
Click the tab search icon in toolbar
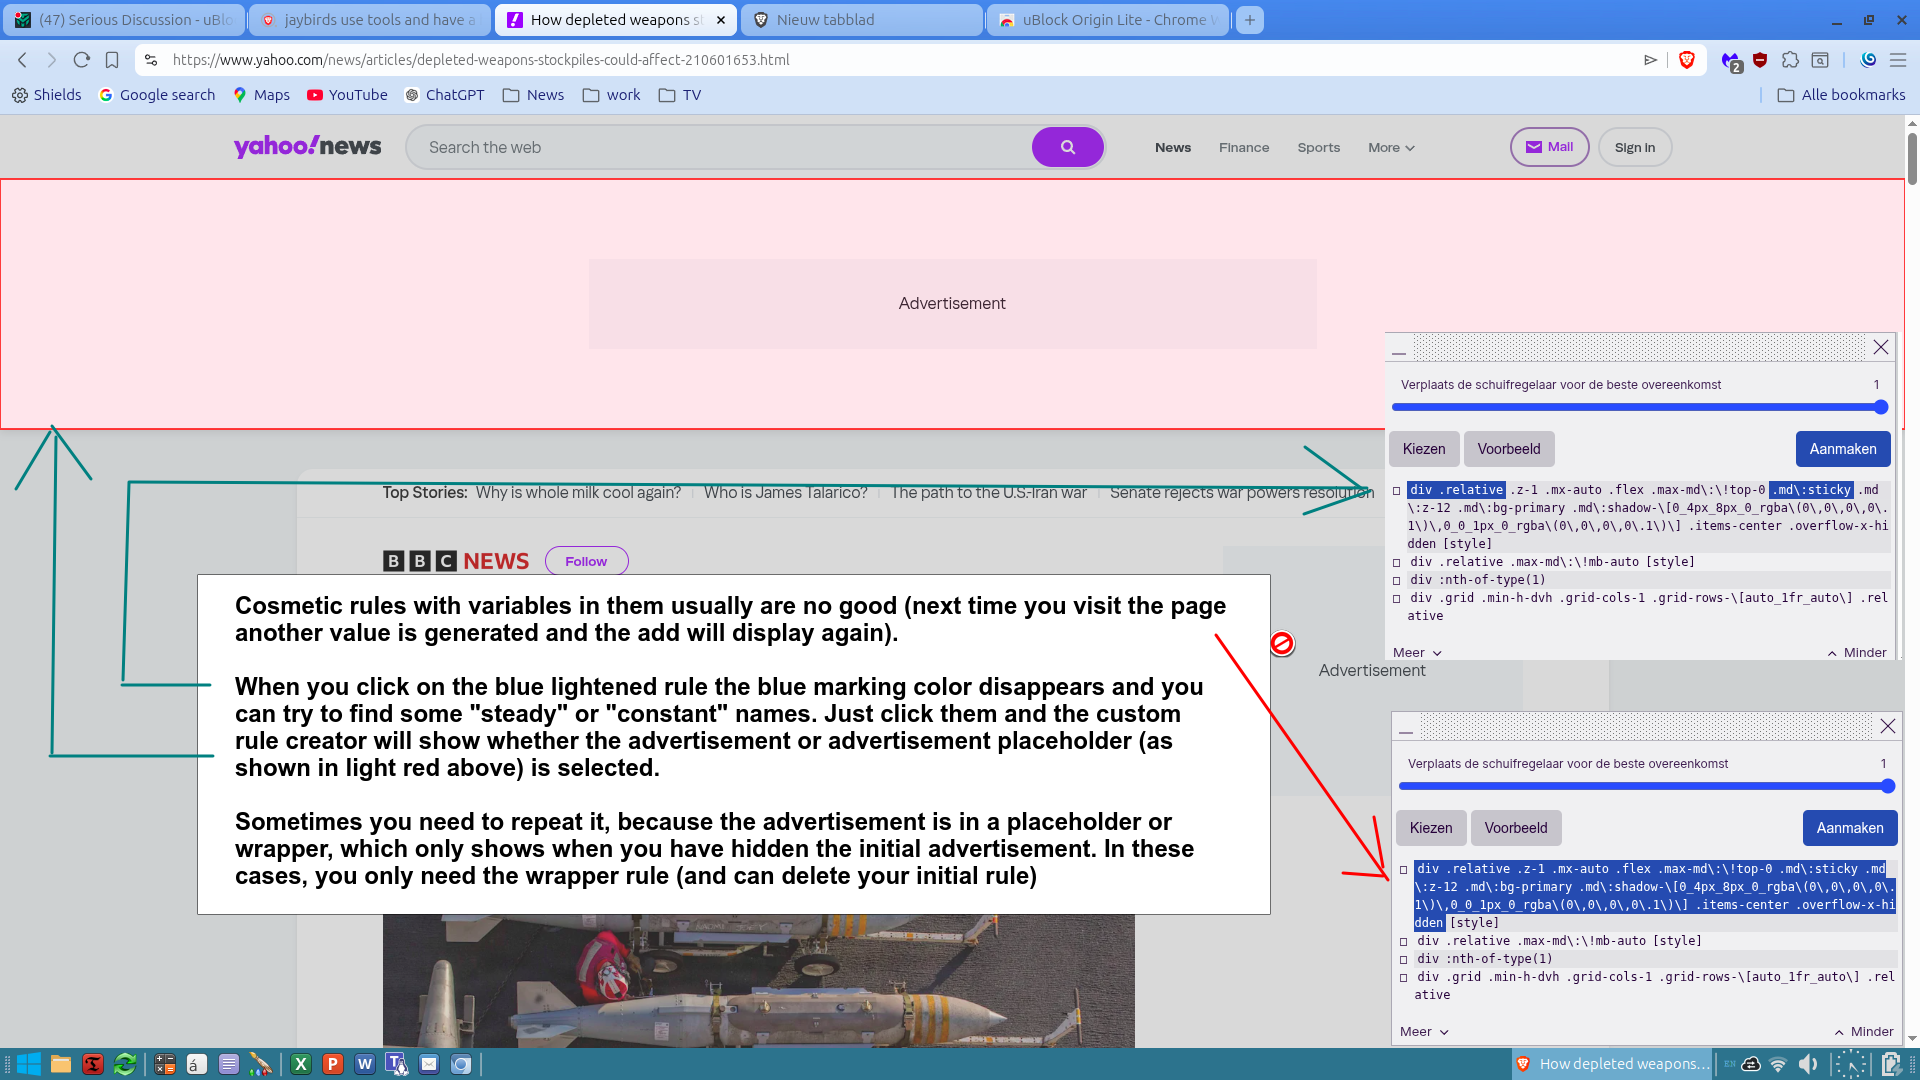click(x=1821, y=60)
